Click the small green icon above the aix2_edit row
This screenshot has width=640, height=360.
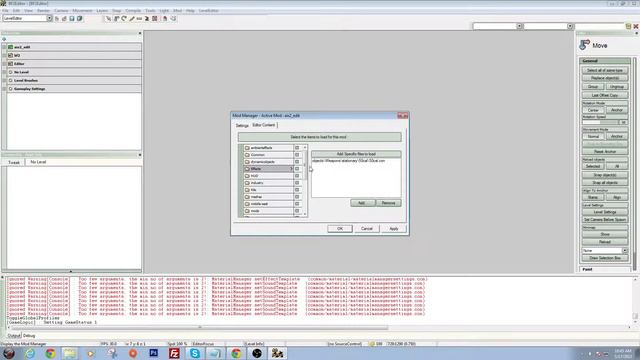4,39
